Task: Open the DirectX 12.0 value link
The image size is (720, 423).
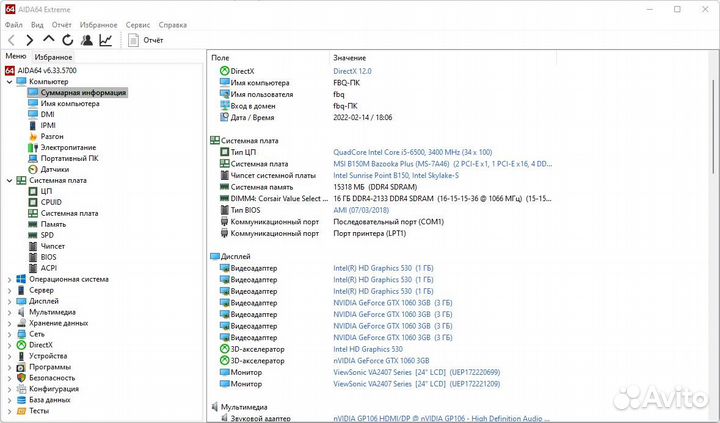Action: [x=352, y=71]
